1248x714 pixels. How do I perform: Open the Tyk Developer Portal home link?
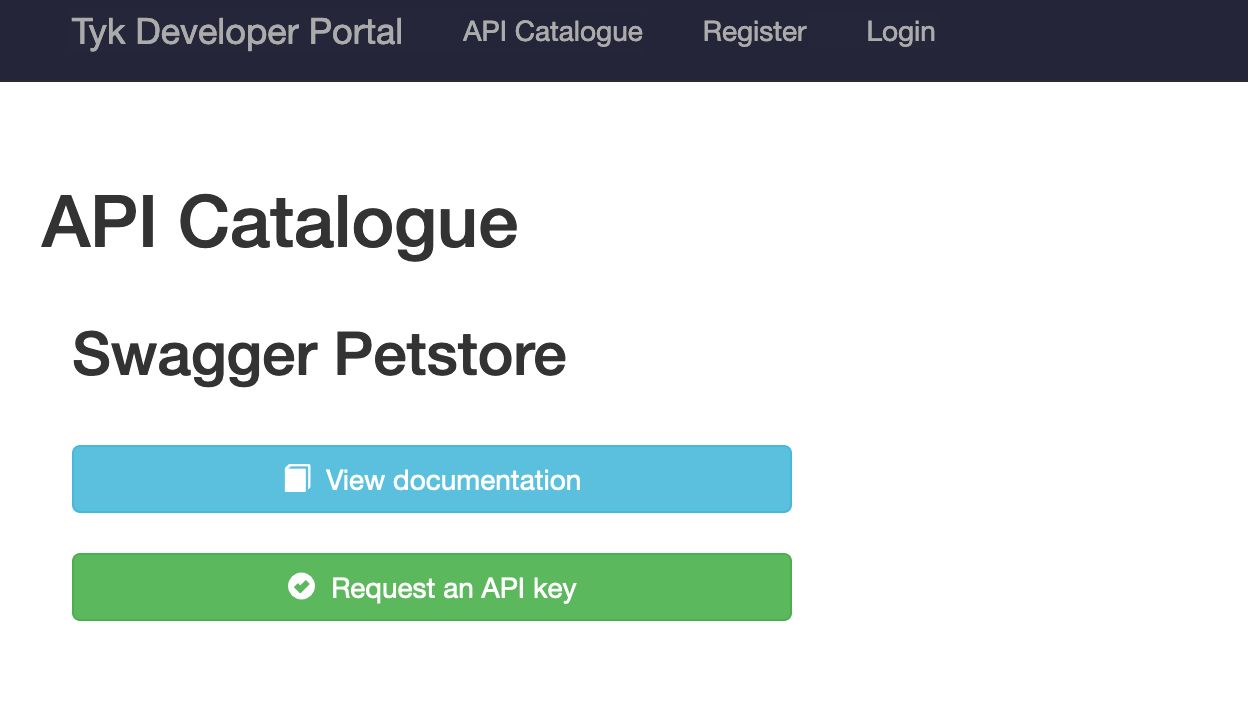tap(237, 32)
